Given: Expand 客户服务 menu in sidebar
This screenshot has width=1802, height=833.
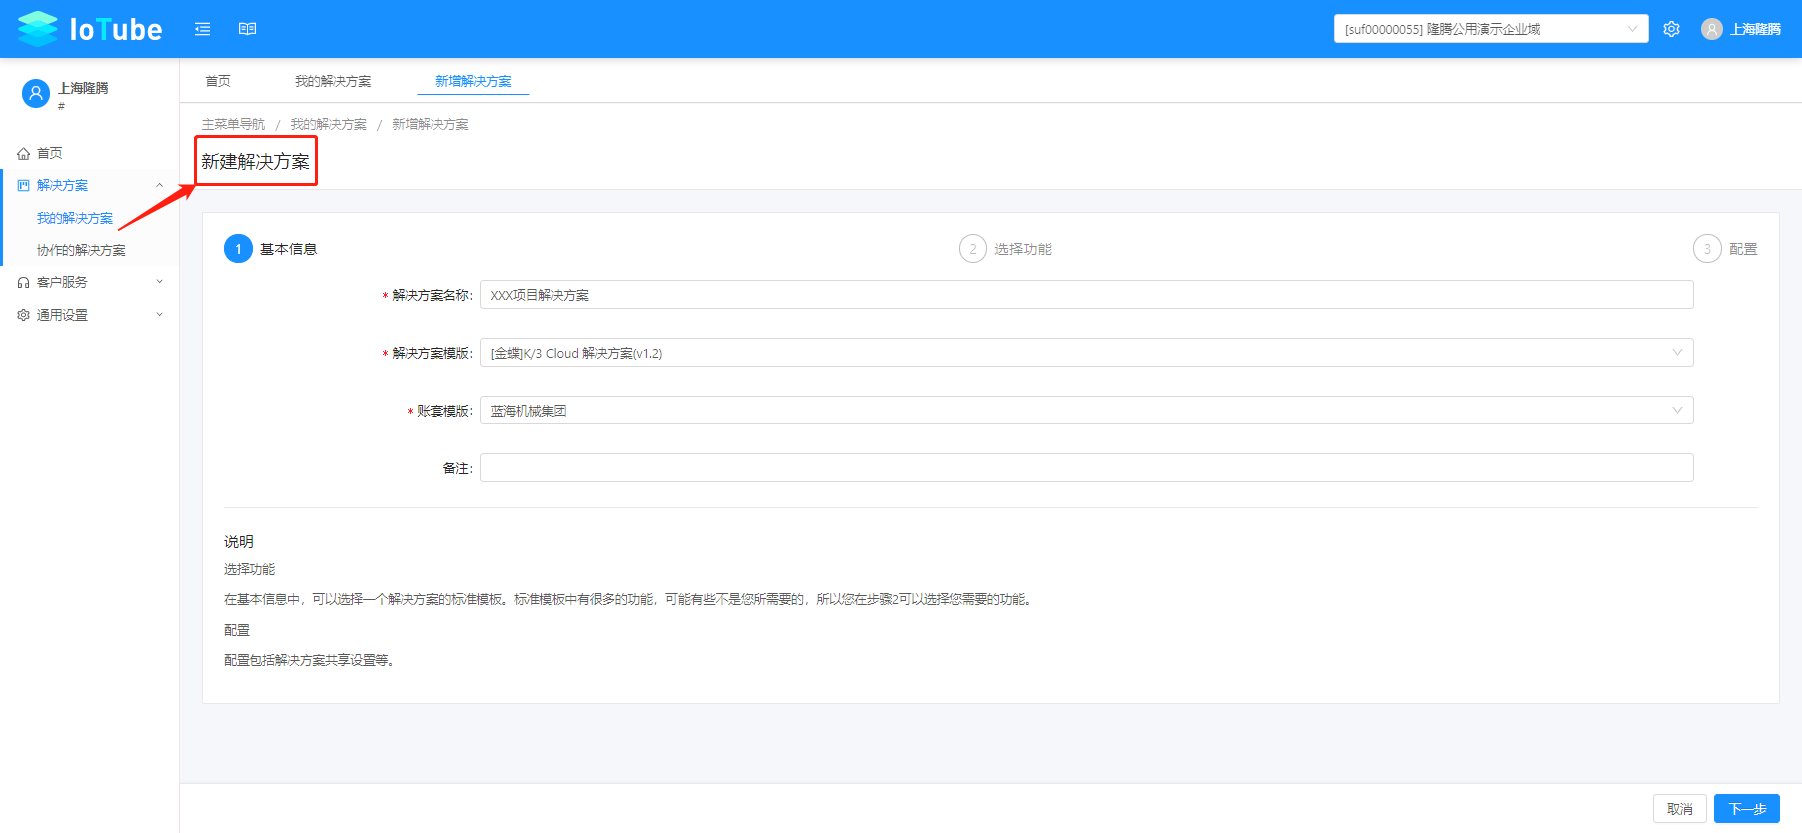Looking at the screenshot, I should 90,282.
